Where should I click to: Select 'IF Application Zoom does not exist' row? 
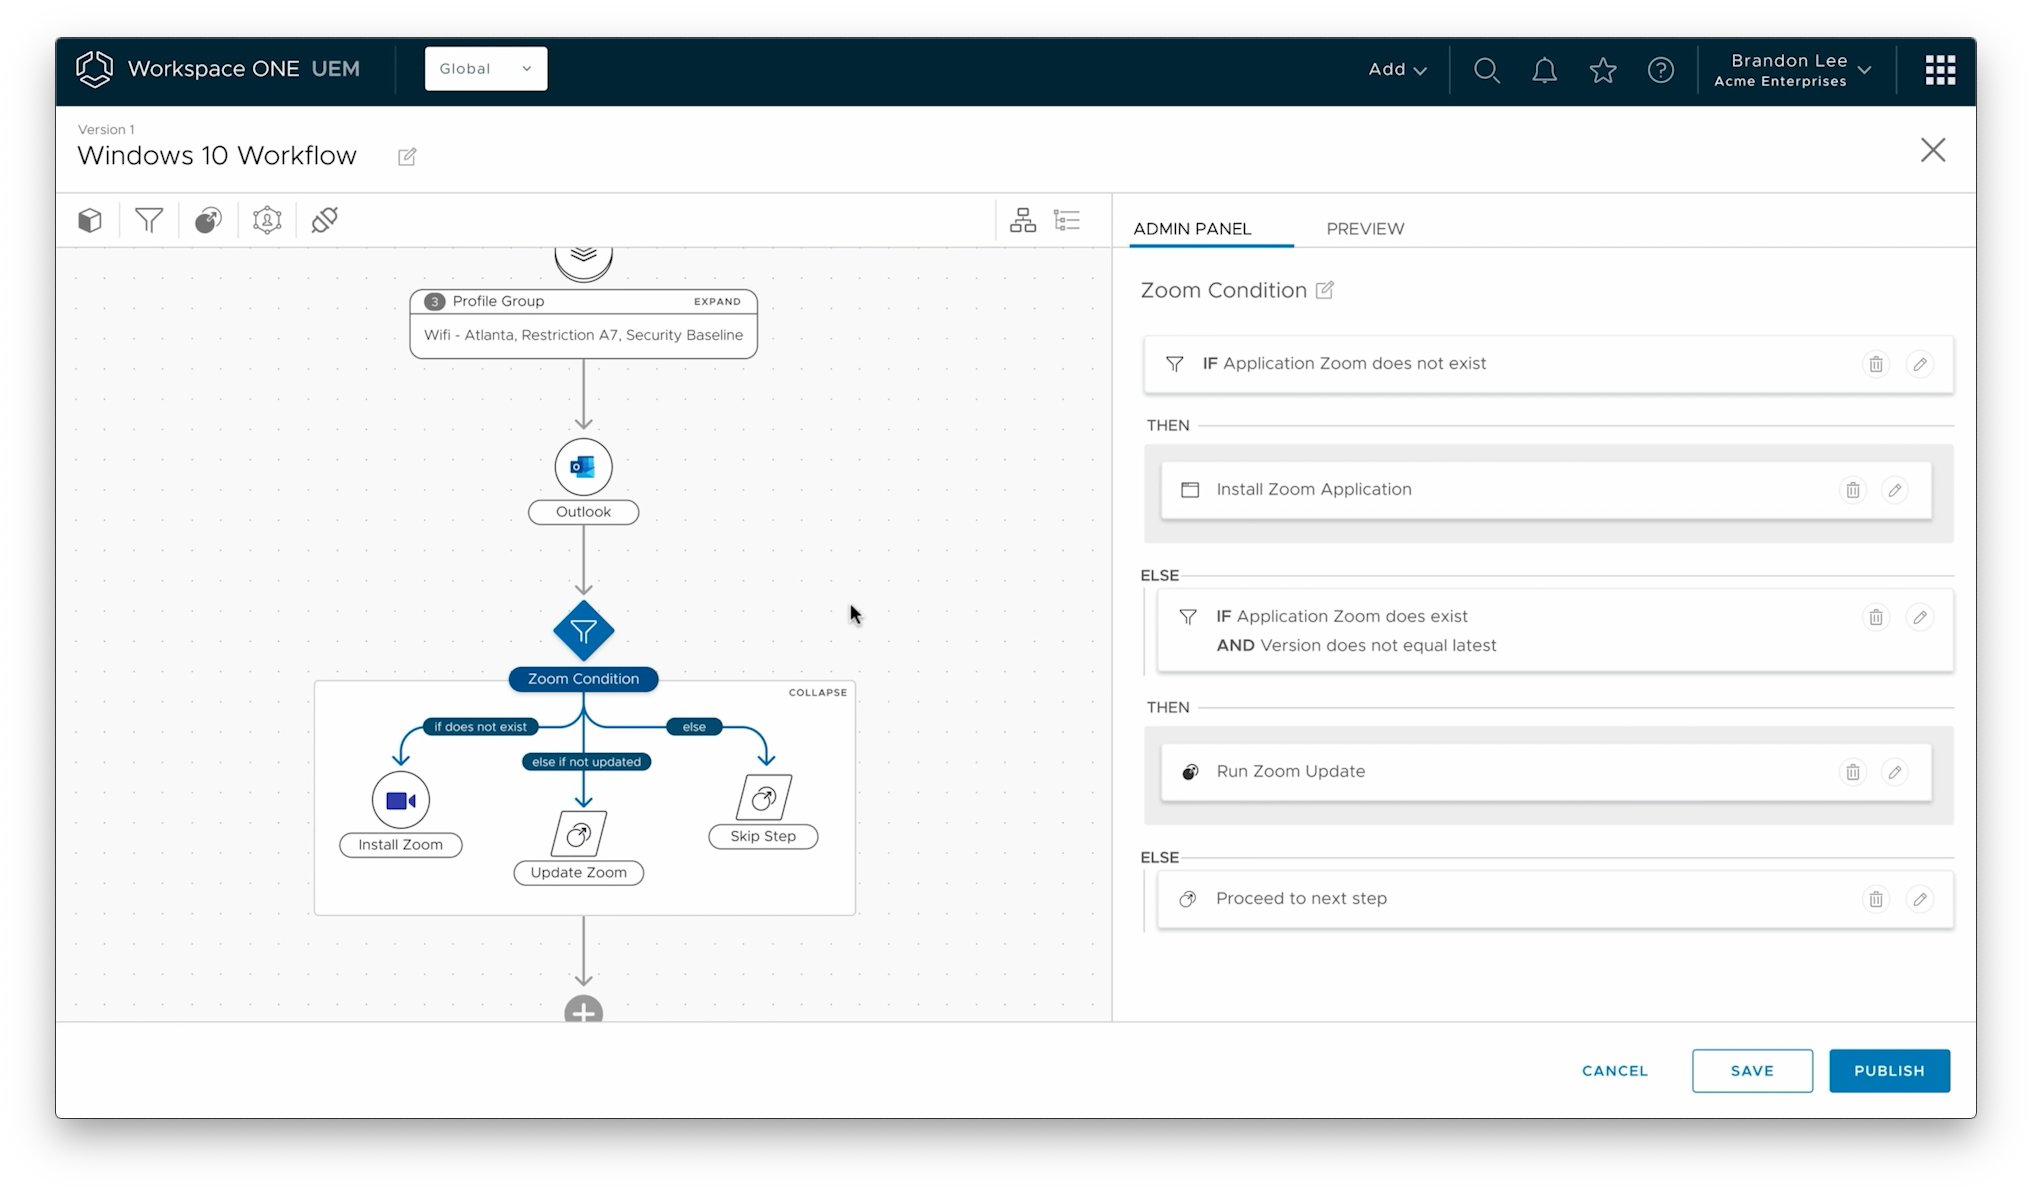click(x=1548, y=364)
